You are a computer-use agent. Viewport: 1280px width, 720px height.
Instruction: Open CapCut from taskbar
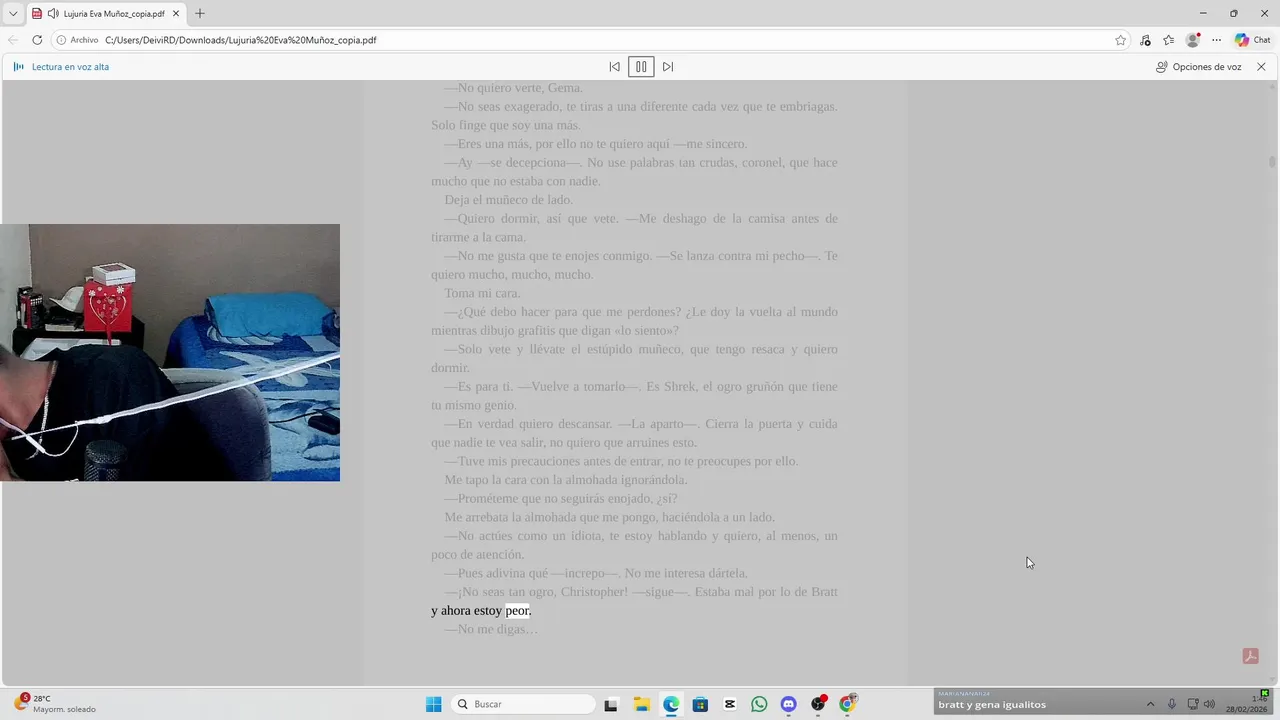[730, 704]
